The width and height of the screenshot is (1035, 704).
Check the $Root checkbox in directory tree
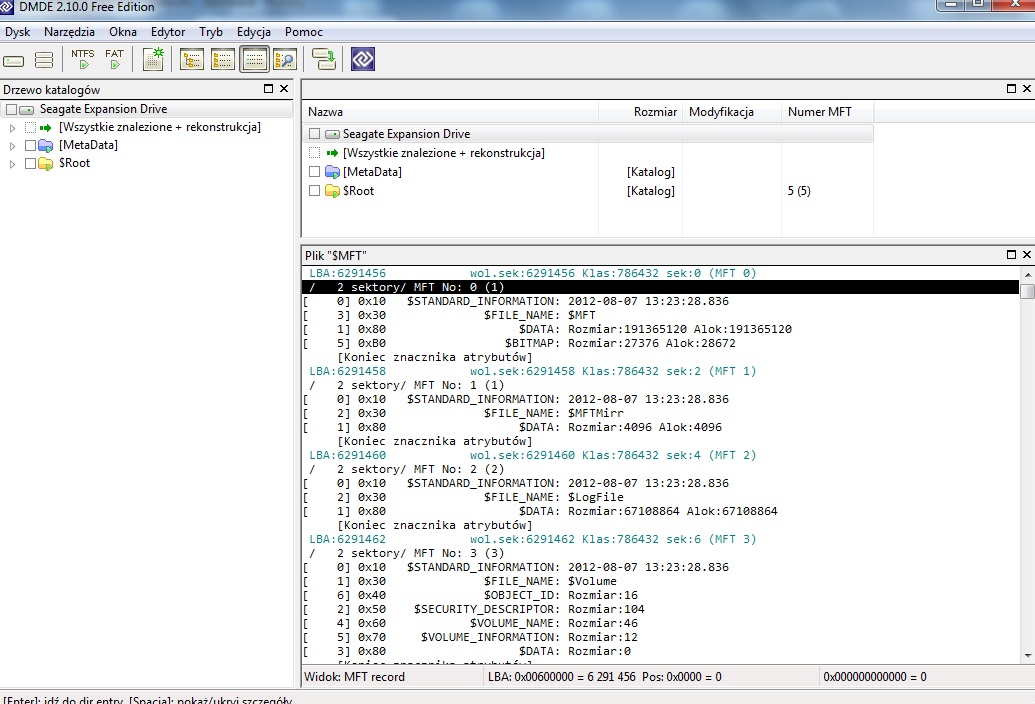(x=30, y=164)
